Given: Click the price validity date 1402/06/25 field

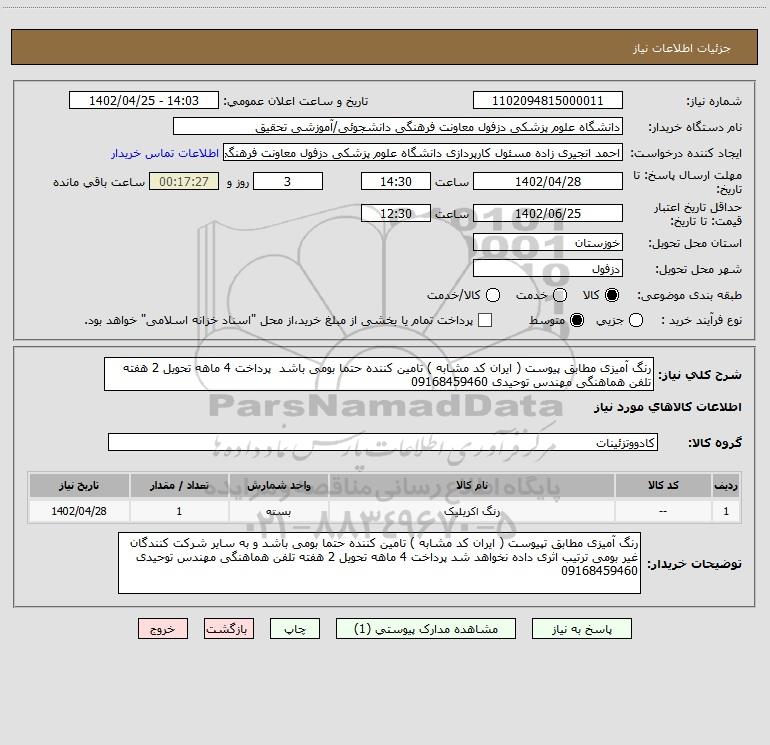Looking at the screenshot, I should point(548,213).
